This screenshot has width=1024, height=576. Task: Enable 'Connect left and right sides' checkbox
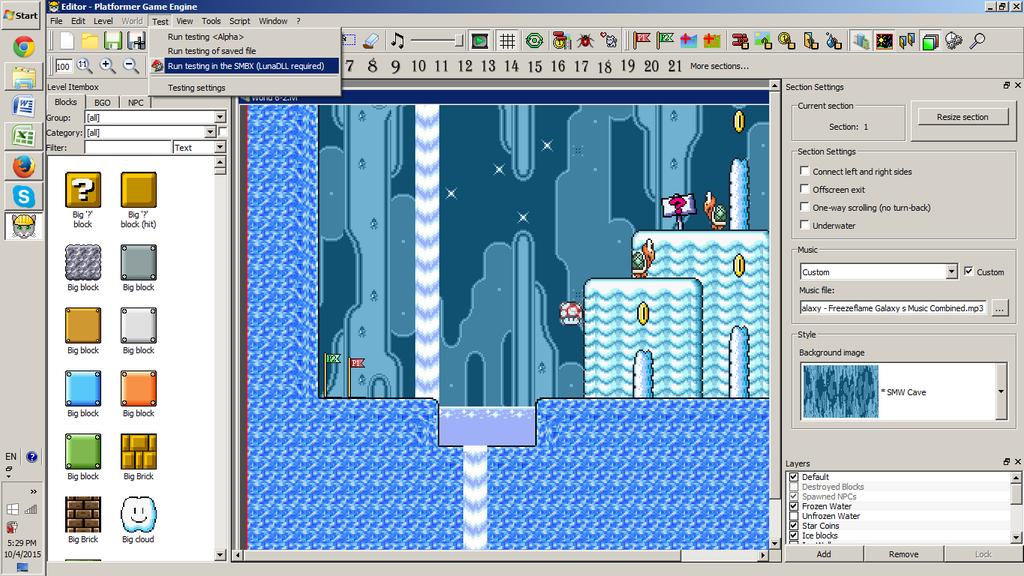tap(805, 171)
